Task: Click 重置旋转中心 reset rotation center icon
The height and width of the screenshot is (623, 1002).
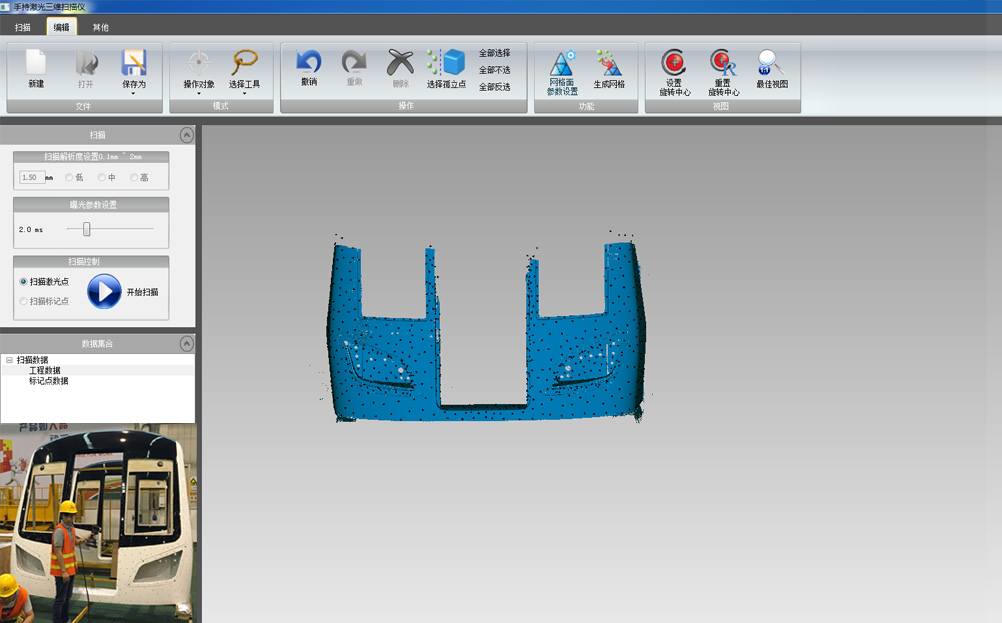Action: click(x=723, y=65)
